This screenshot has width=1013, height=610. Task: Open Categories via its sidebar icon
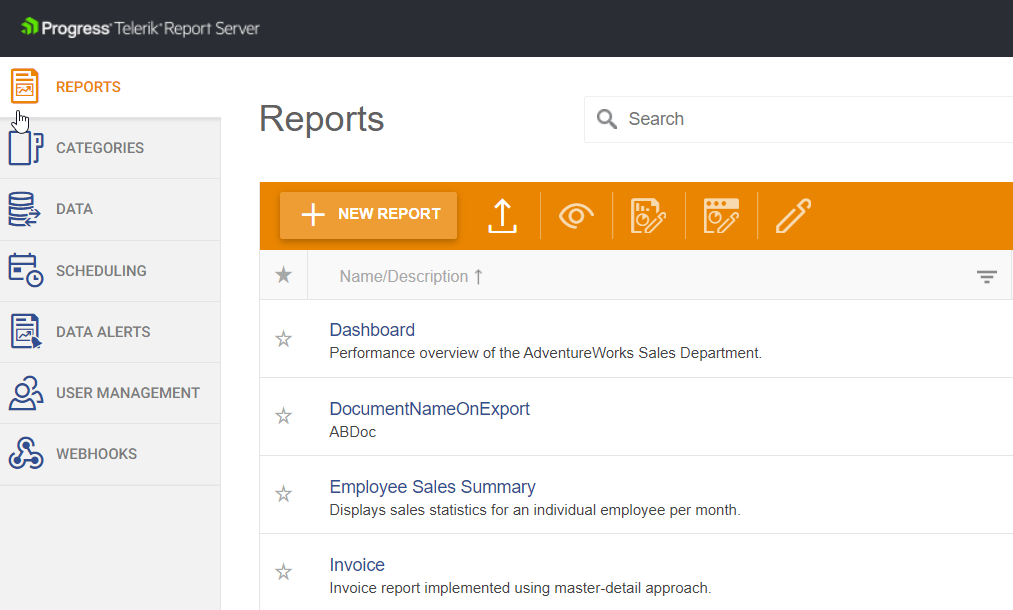[x=26, y=148]
